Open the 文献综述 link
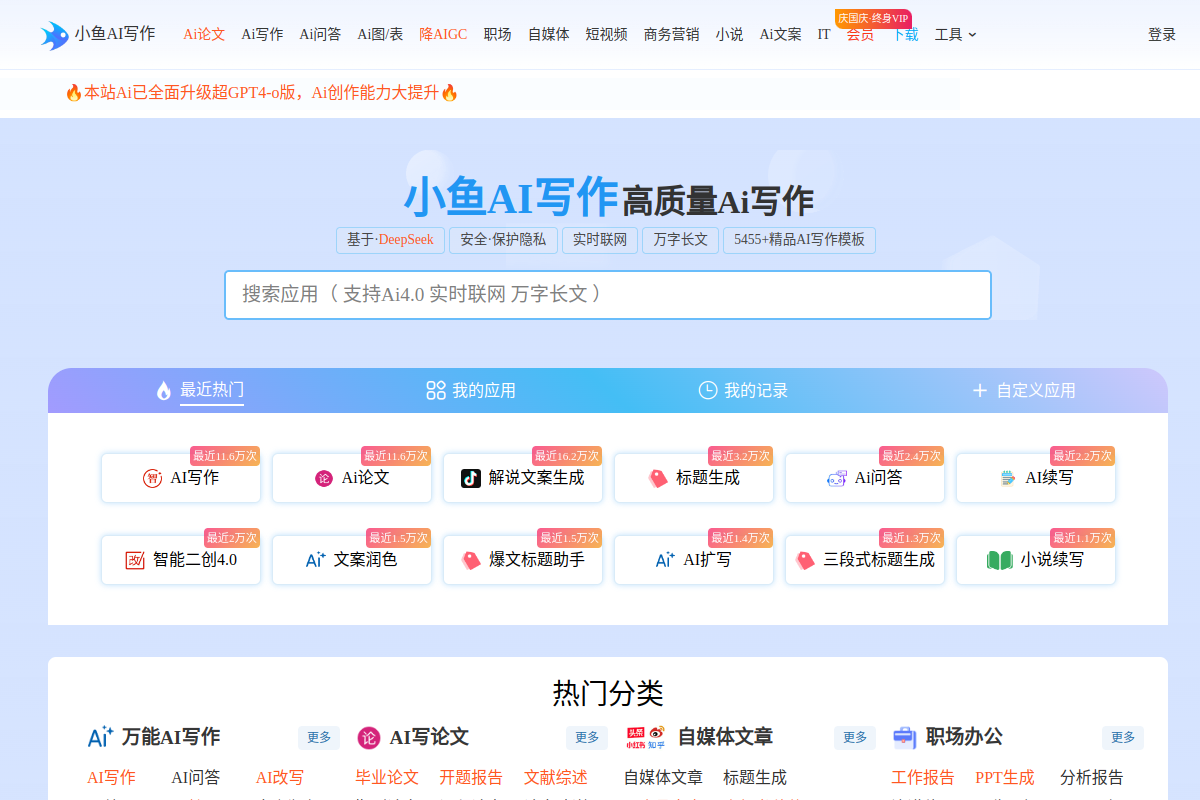This screenshot has height=800, width=1200. coord(556,777)
